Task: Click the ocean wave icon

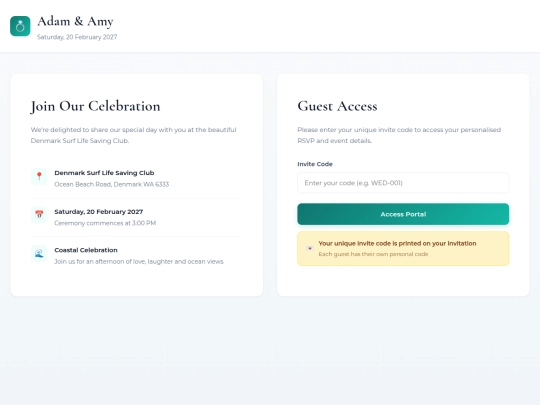Action: (x=39, y=253)
